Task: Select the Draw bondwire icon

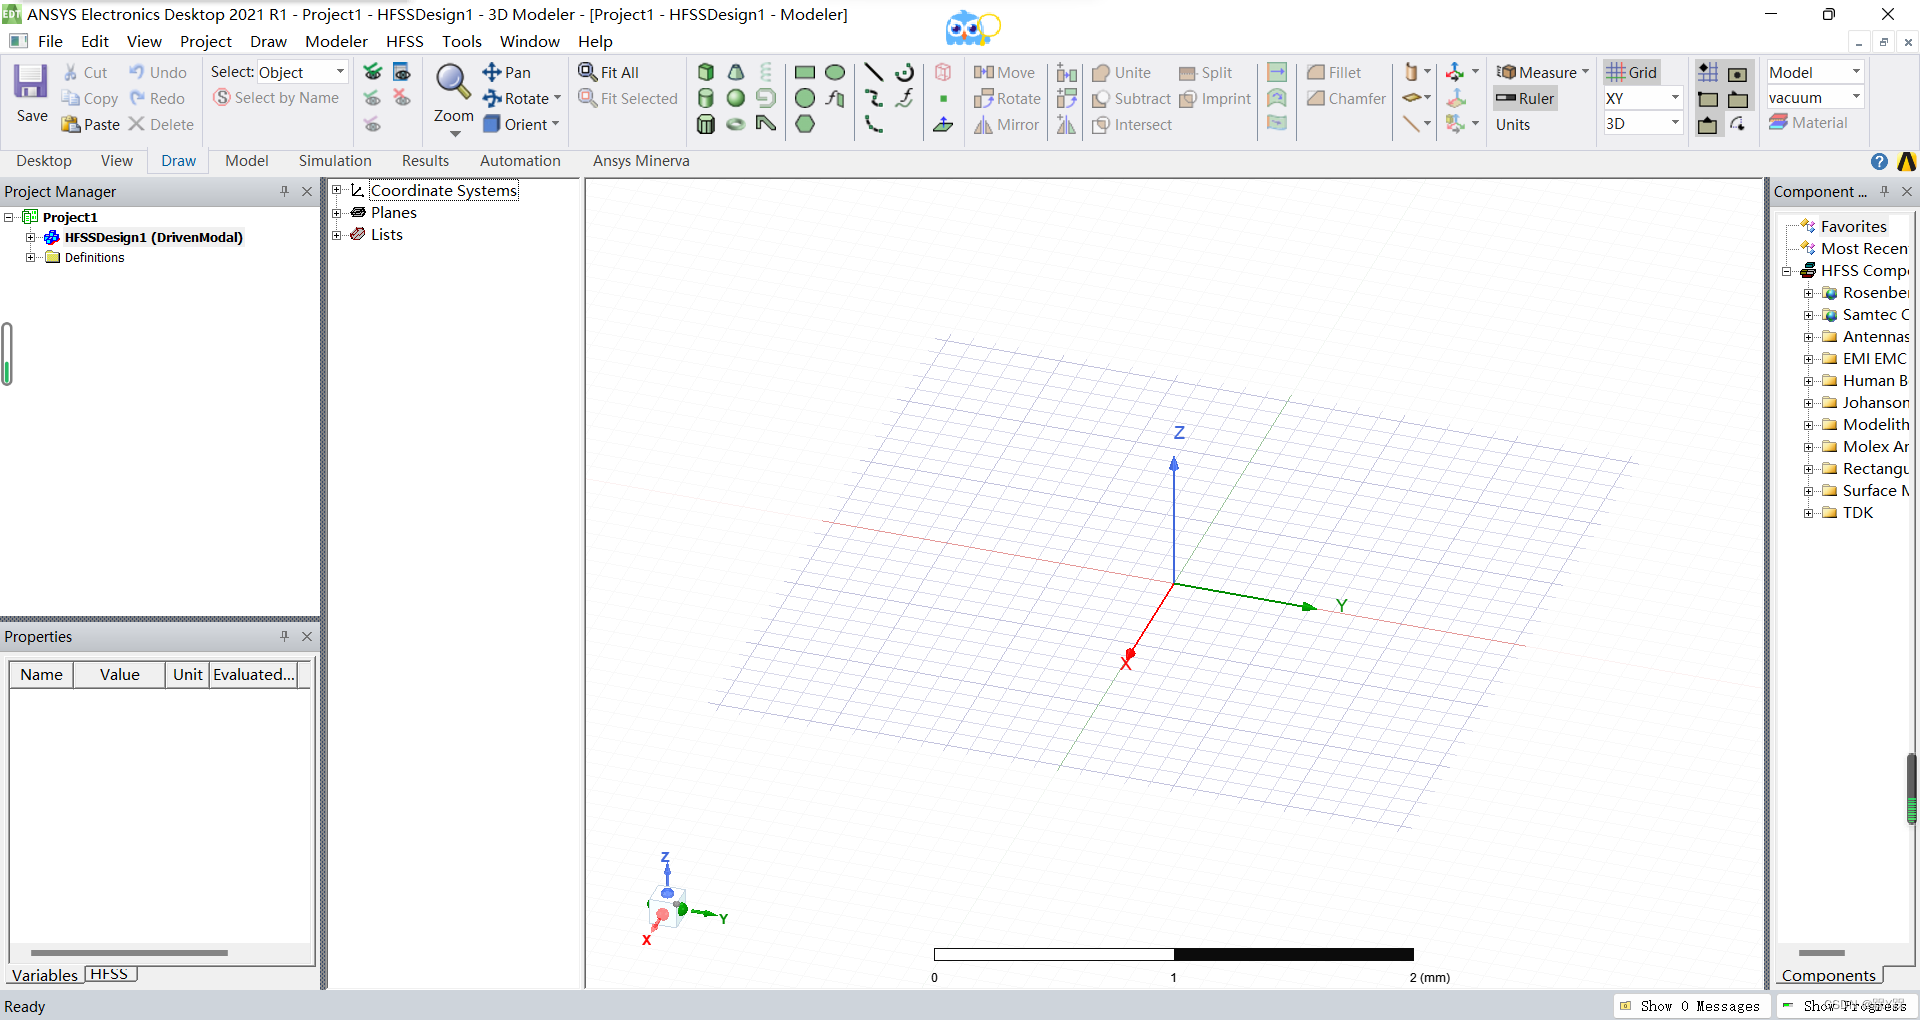Action: click(766, 124)
